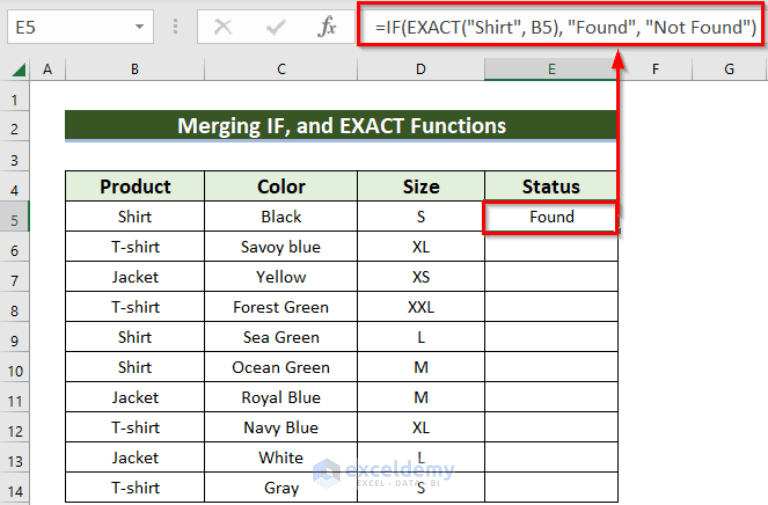Select the 'M' size in Ocean Green row
The width and height of the screenshot is (768, 505).
(x=421, y=367)
